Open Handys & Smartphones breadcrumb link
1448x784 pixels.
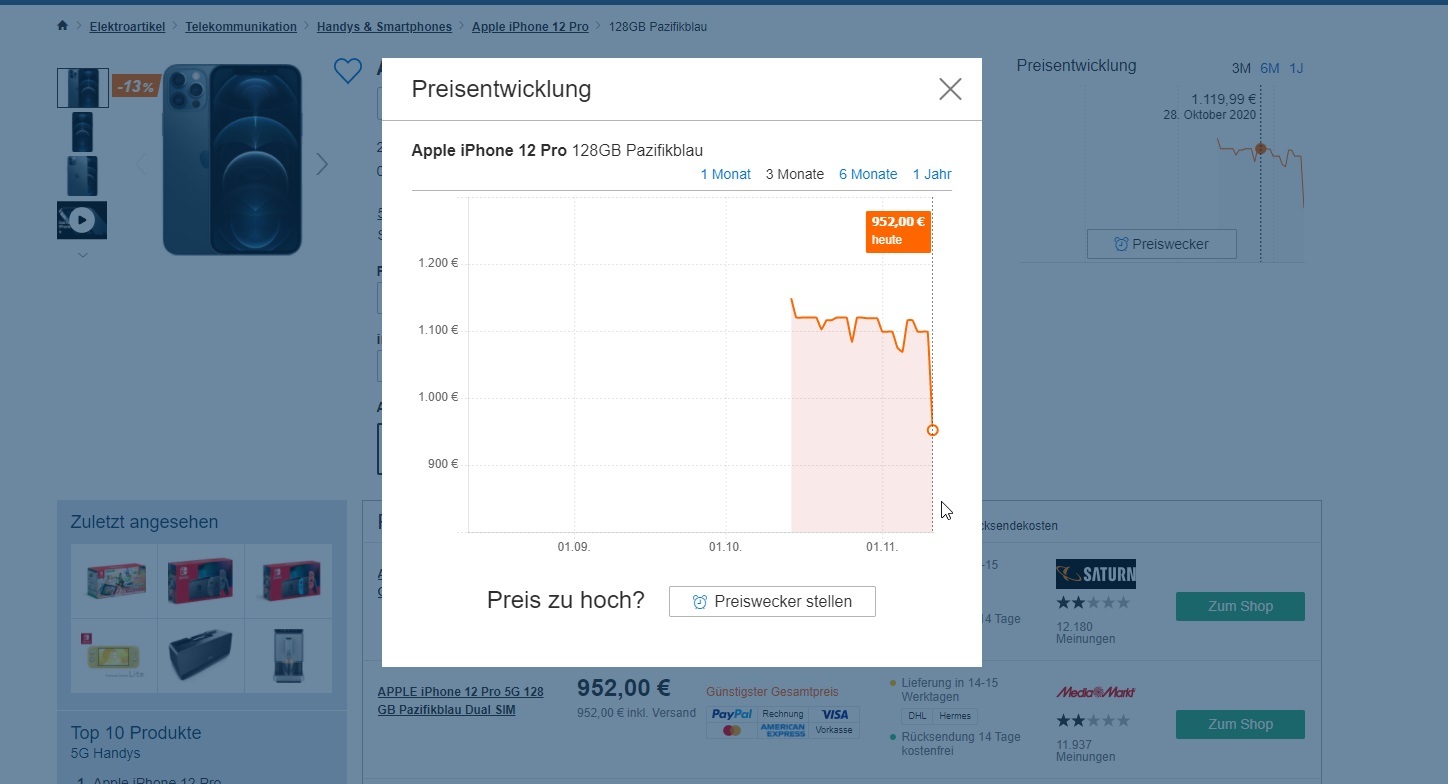pyautogui.click(x=384, y=27)
